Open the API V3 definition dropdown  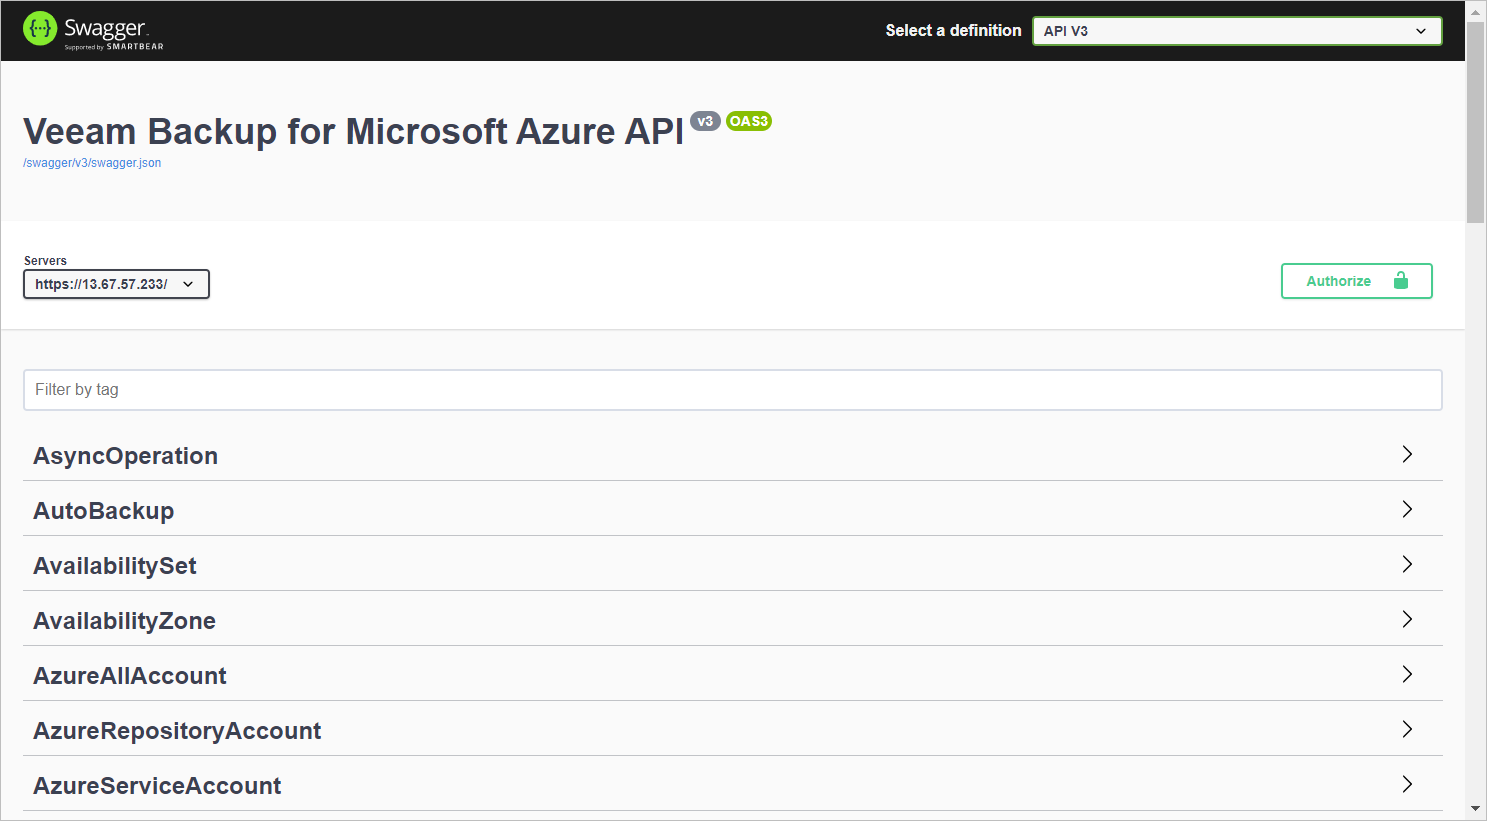click(1237, 31)
